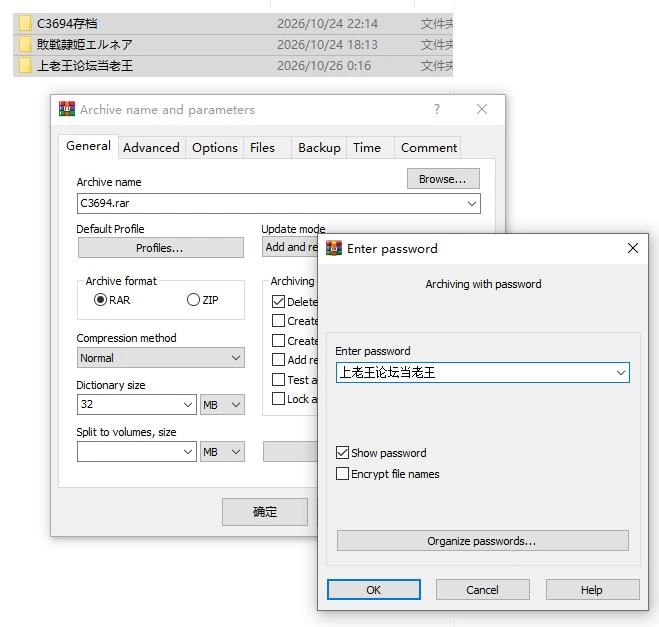Select the RAR archive format
The image size is (659, 627).
(x=100, y=300)
